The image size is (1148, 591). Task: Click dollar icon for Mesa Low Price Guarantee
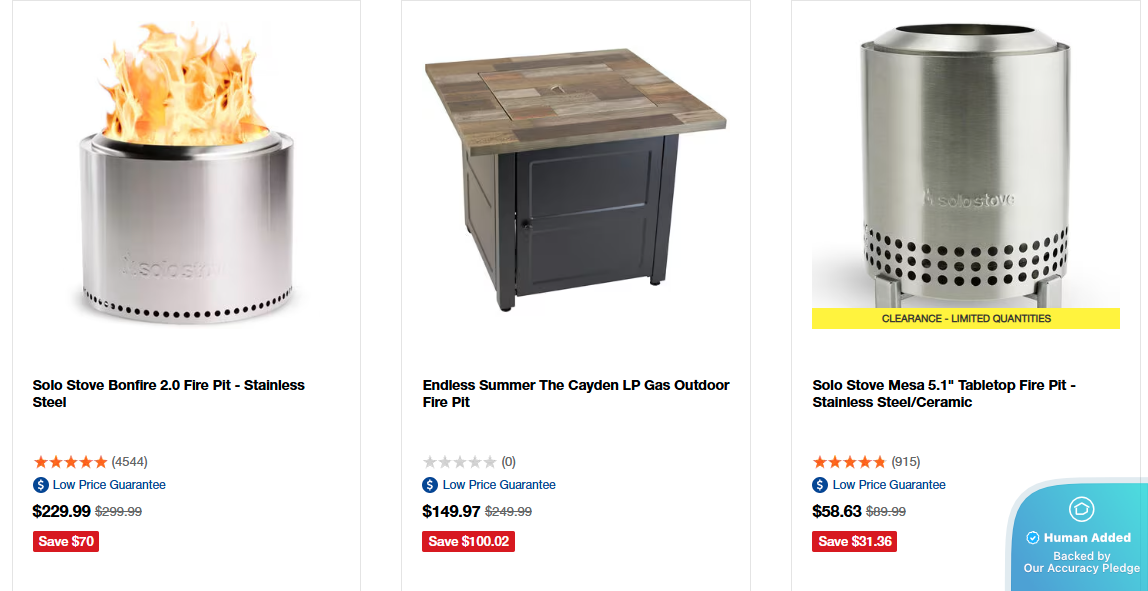820,485
